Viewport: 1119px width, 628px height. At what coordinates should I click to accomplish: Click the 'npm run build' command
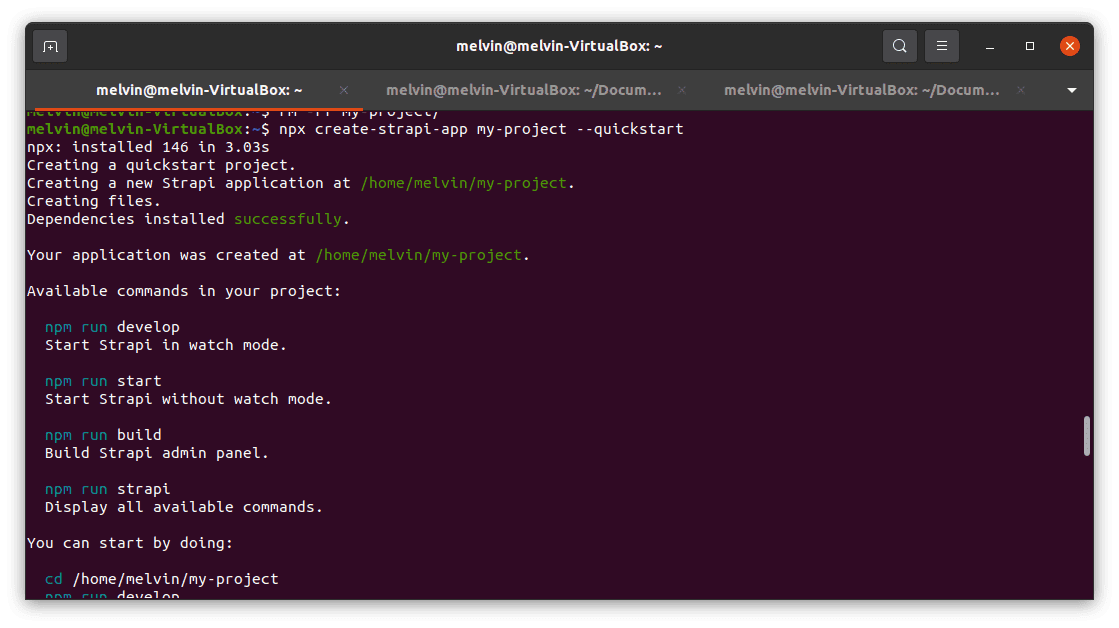coord(103,435)
